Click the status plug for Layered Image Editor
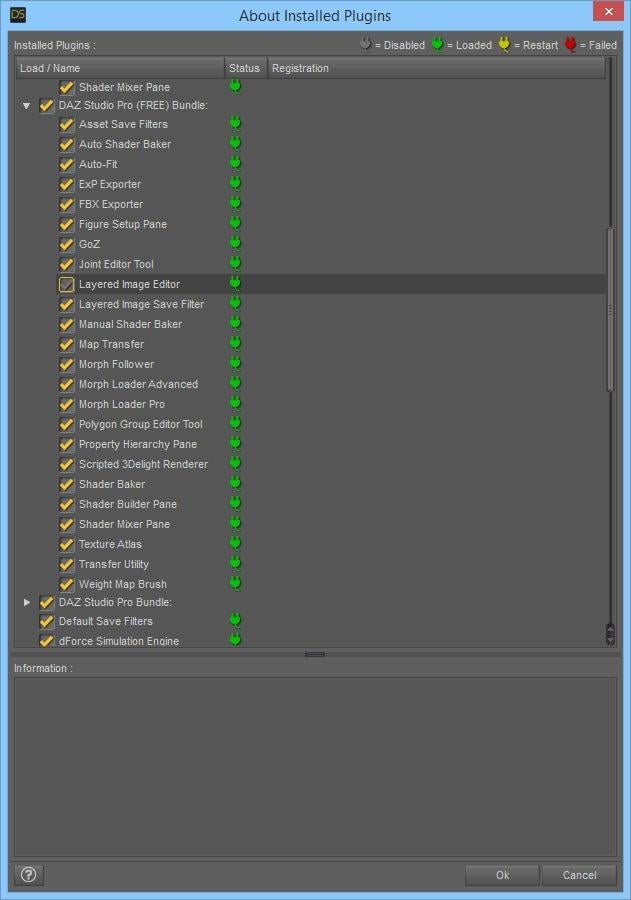631x900 pixels. (235, 284)
